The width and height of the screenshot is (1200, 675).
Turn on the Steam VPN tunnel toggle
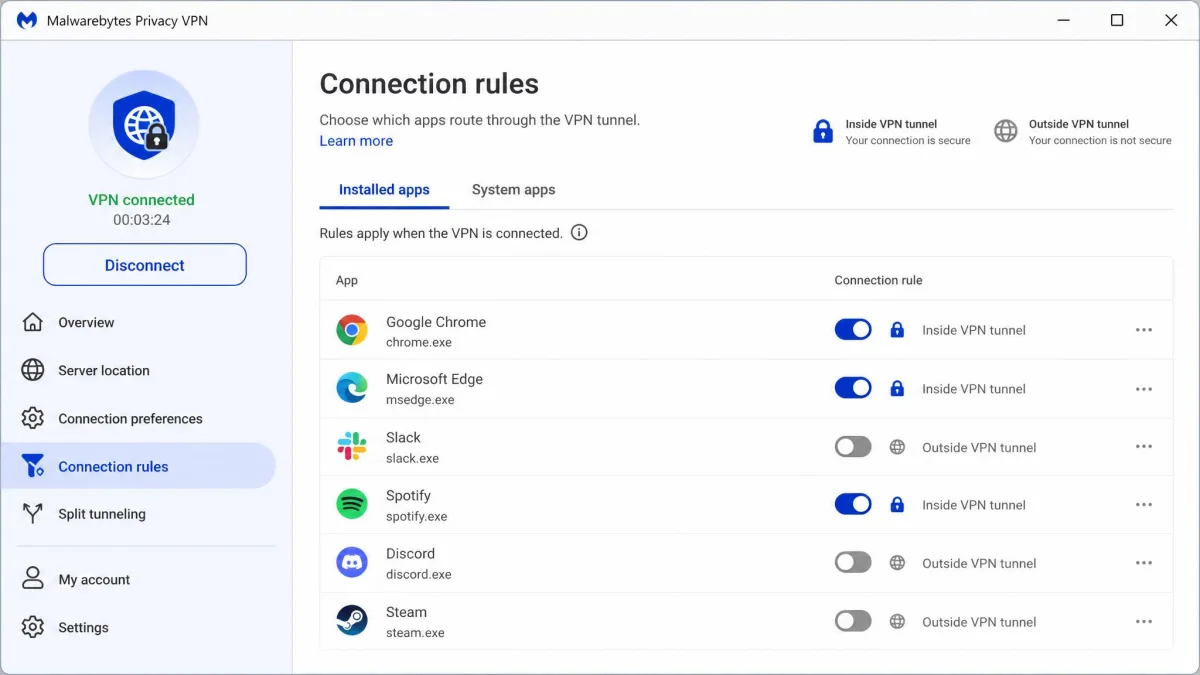(853, 621)
